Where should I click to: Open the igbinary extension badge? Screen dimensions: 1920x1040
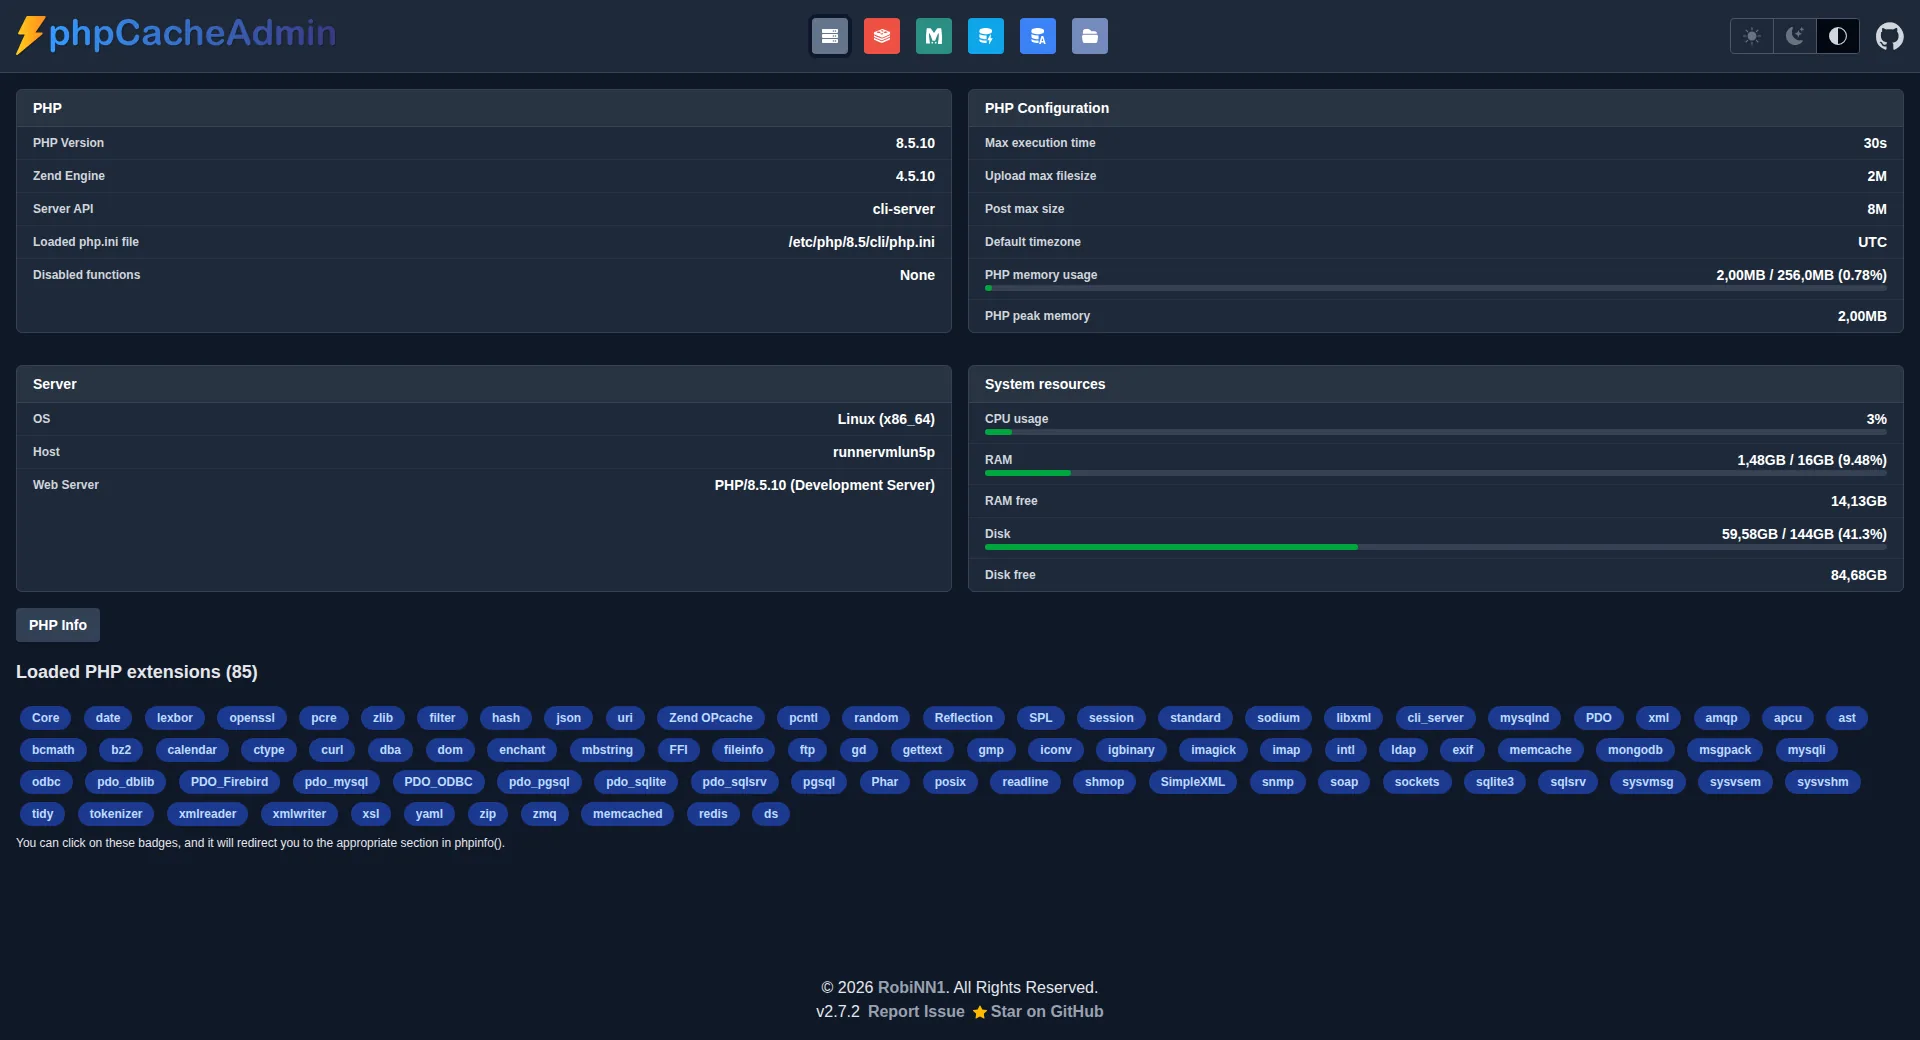pyautogui.click(x=1131, y=750)
